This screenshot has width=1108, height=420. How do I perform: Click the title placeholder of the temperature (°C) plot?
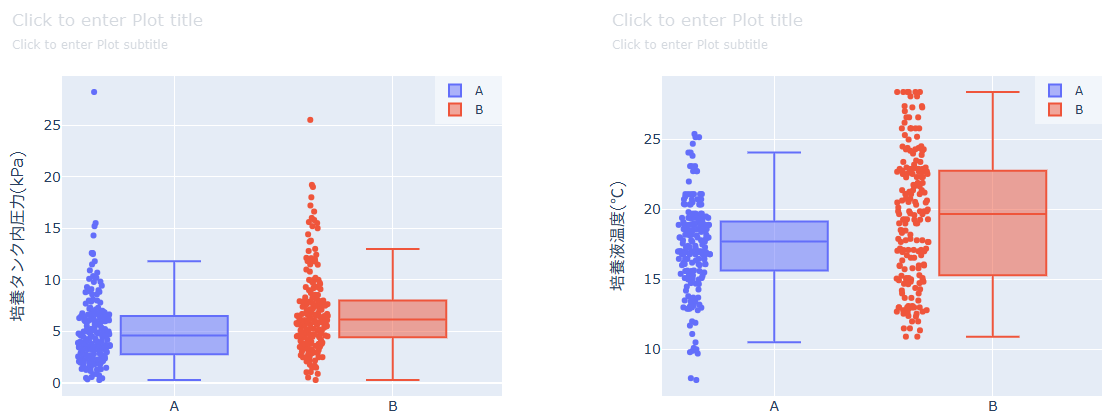coord(707,20)
